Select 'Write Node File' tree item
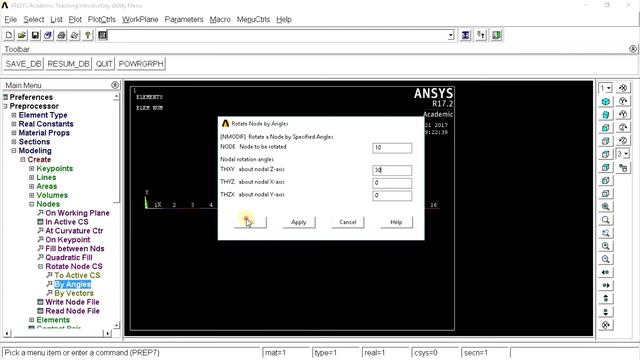This screenshot has width=640, height=360. tap(72, 302)
